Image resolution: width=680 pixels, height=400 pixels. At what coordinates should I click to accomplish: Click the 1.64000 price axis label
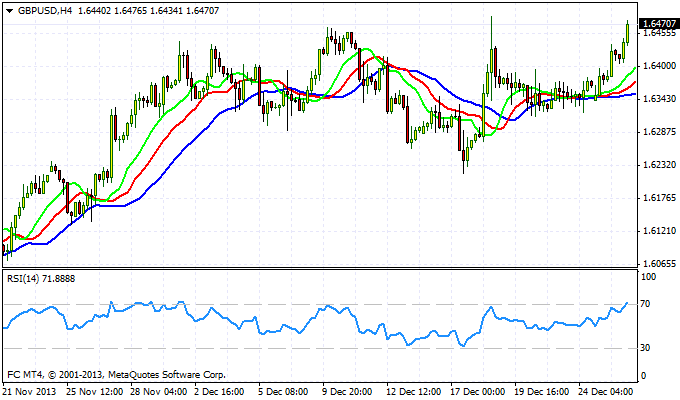tap(660, 66)
